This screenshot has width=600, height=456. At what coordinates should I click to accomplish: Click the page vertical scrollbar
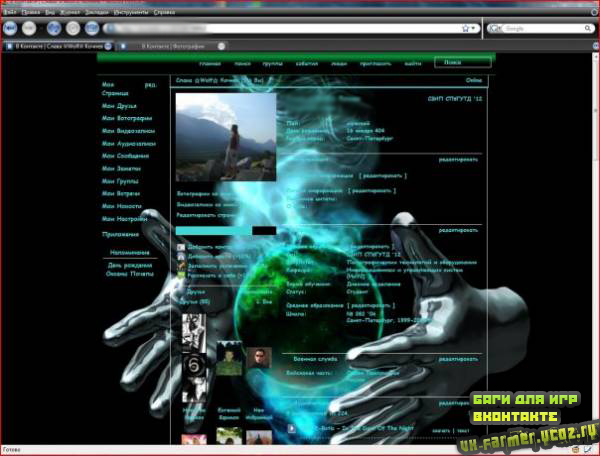pyautogui.click(x=596, y=248)
